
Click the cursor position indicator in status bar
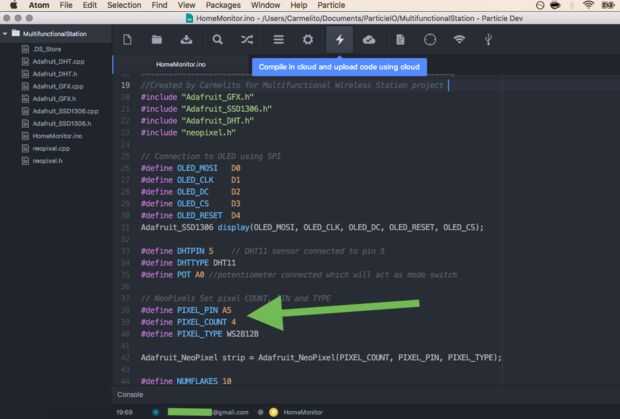[124, 412]
